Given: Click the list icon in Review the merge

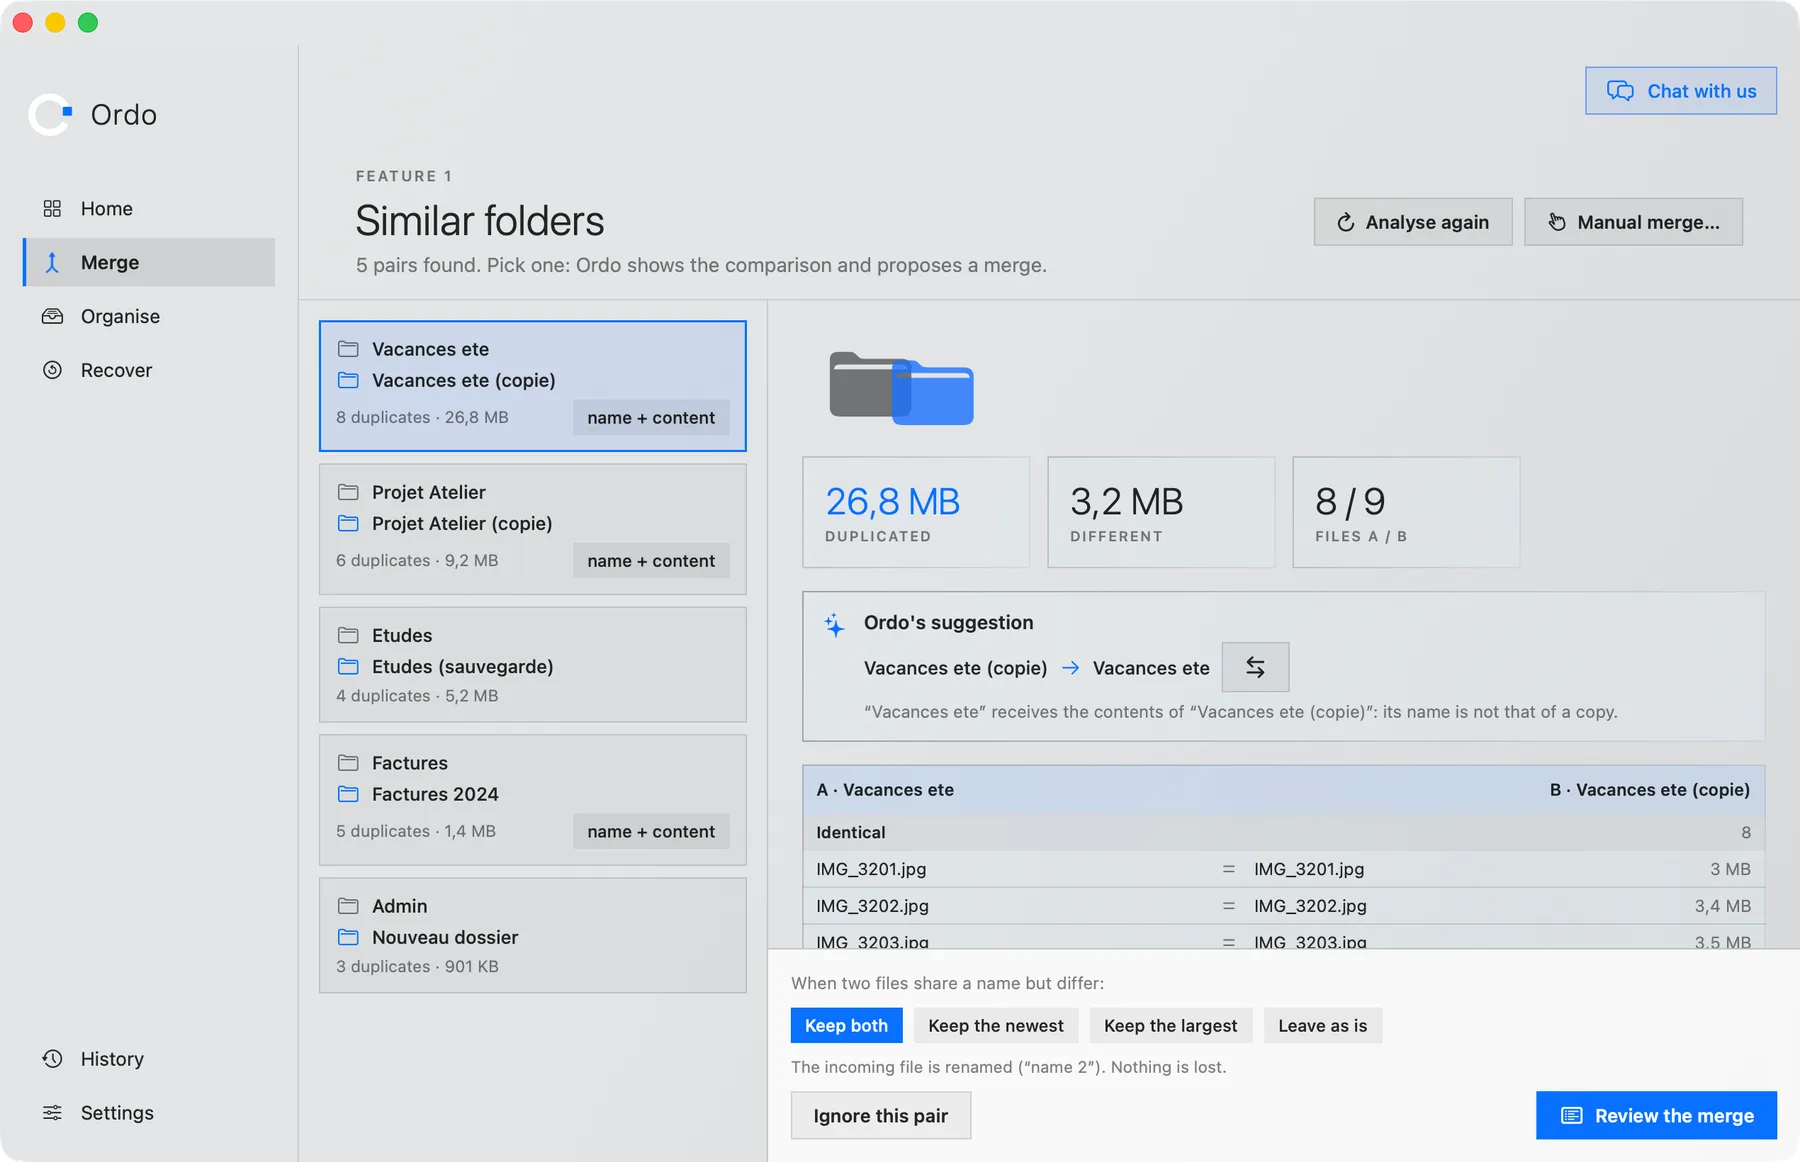Looking at the screenshot, I should [x=1572, y=1115].
